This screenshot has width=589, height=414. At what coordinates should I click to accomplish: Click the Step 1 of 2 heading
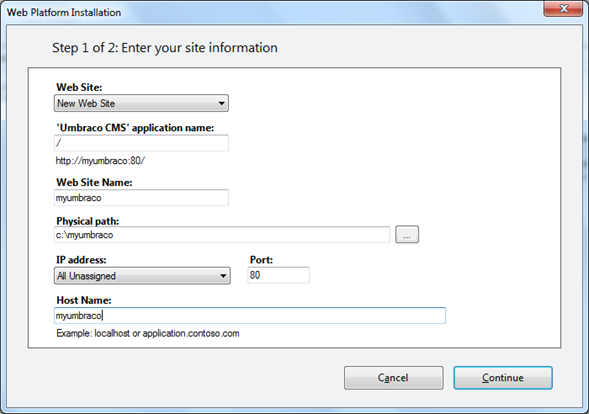pos(165,48)
